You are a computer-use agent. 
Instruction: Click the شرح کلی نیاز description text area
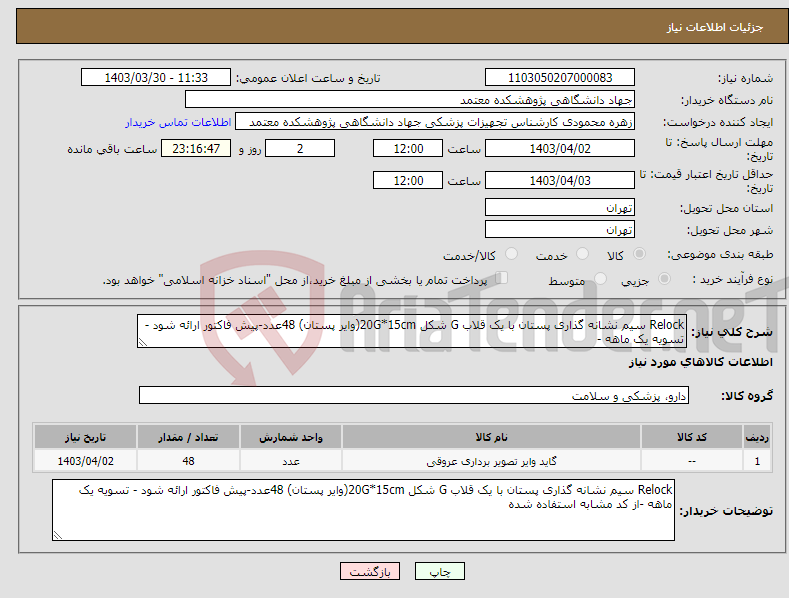[x=412, y=331]
